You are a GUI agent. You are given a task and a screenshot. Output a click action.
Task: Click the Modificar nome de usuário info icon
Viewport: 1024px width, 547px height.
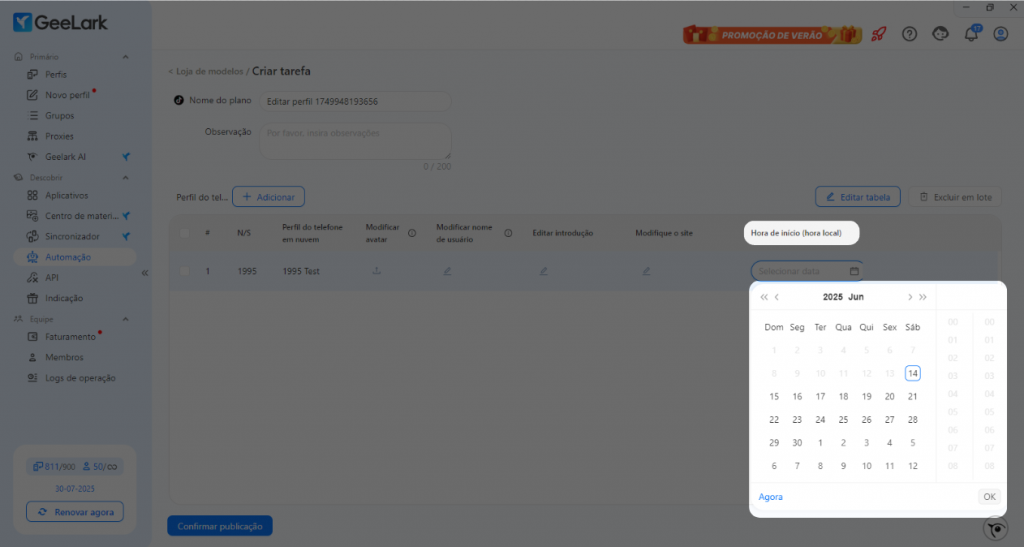tap(508, 233)
